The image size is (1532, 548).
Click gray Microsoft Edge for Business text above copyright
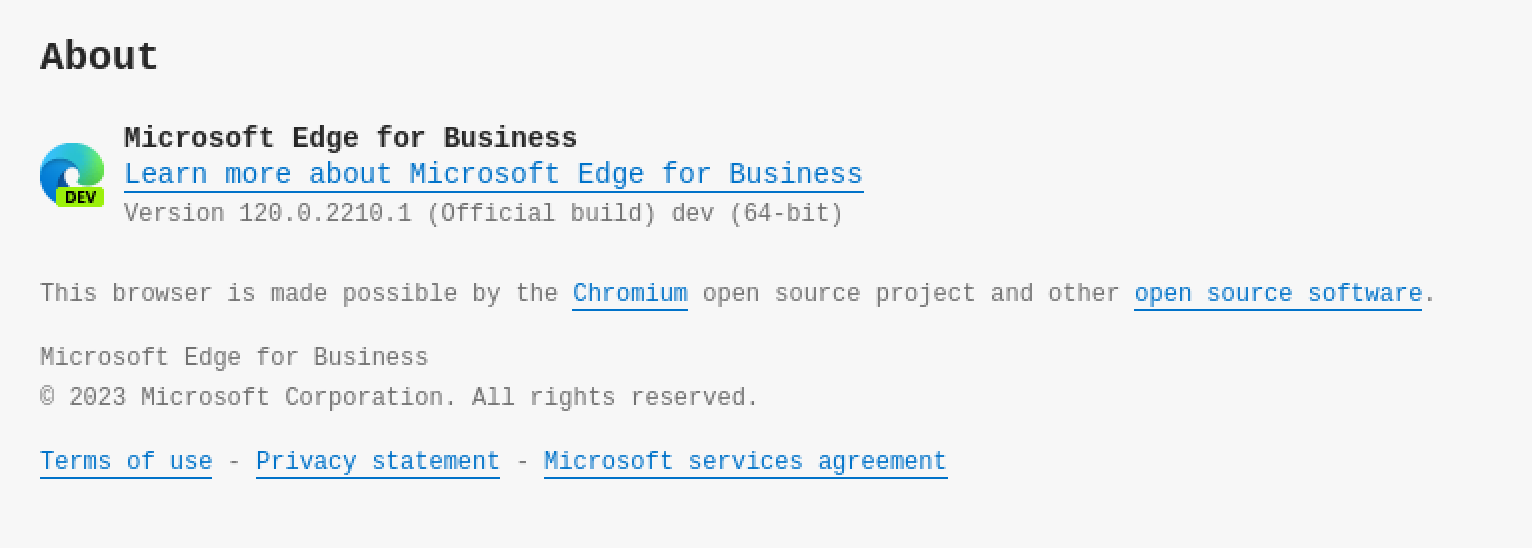click(x=234, y=358)
